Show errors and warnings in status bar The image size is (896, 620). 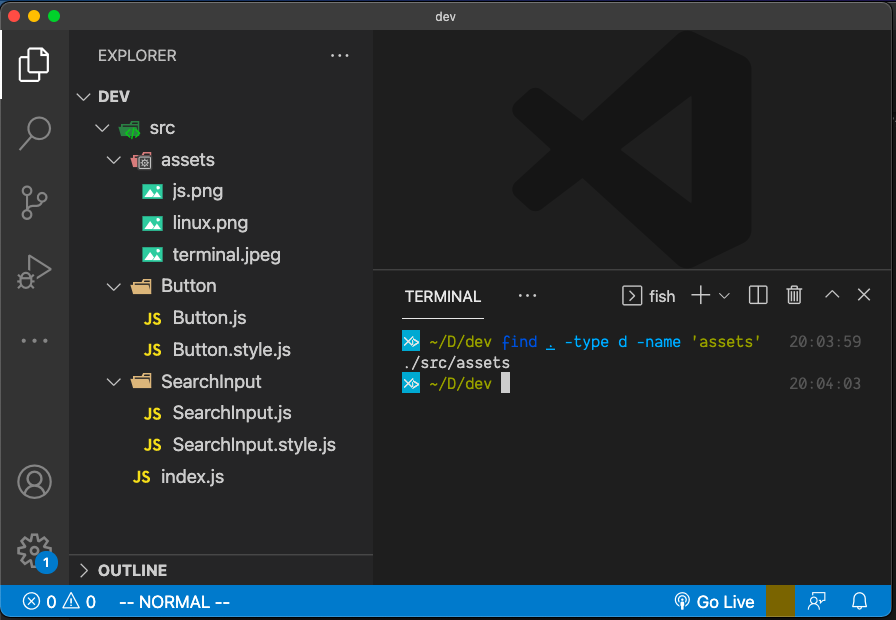59,602
